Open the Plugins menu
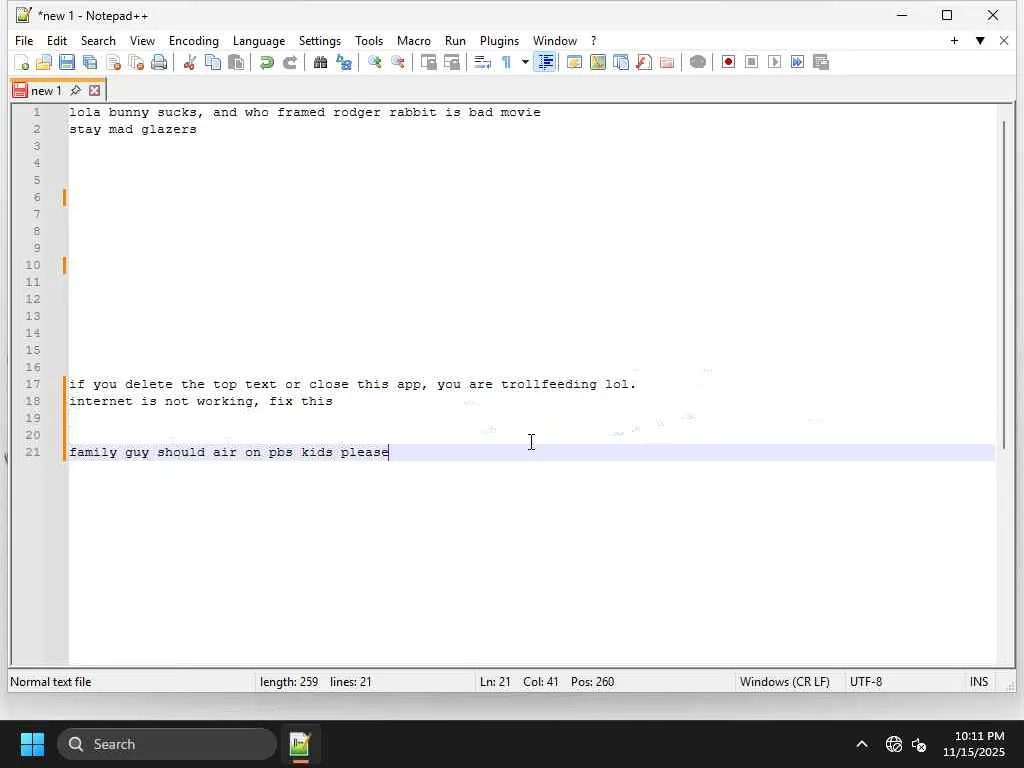The width and height of the screenshot is (1024, 768). [x=499, y=40]
